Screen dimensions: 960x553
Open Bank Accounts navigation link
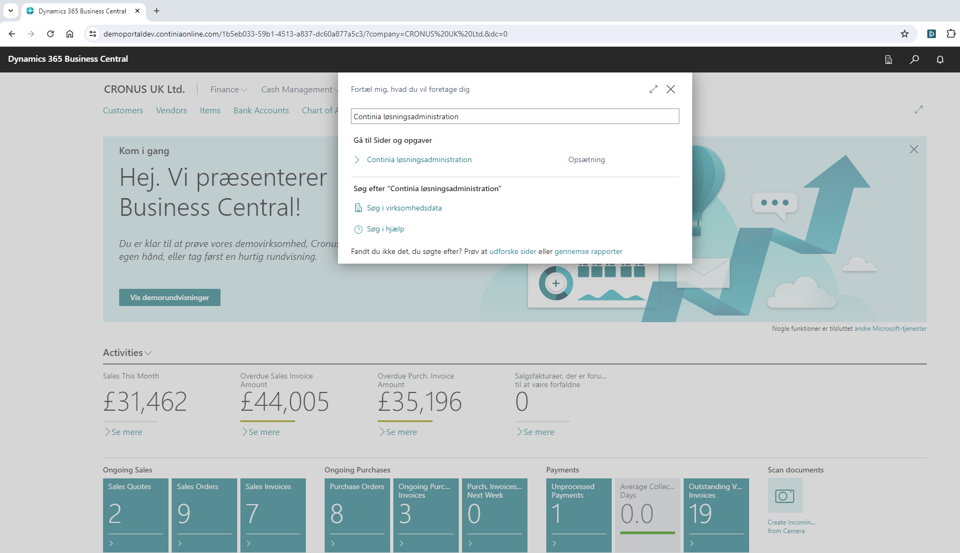click(x=261, y=110)
